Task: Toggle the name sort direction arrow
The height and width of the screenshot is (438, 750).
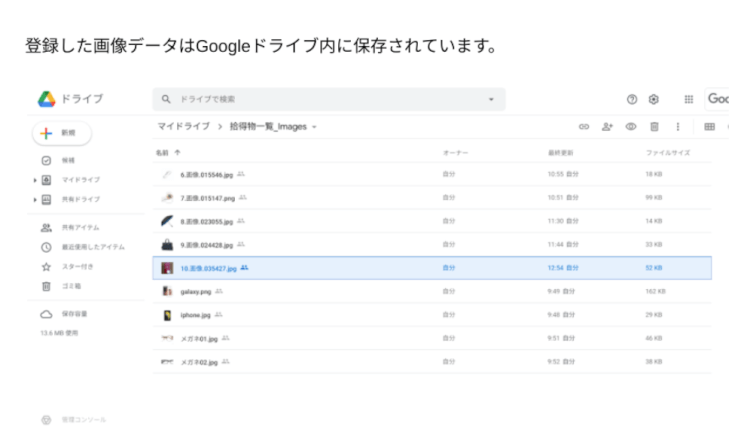Action: click(x=177, y=153)
